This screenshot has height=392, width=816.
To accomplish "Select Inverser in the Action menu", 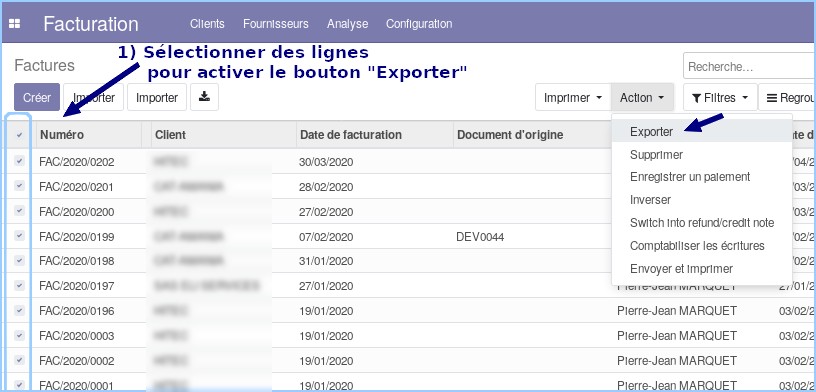I will click(x=702, y=200).
